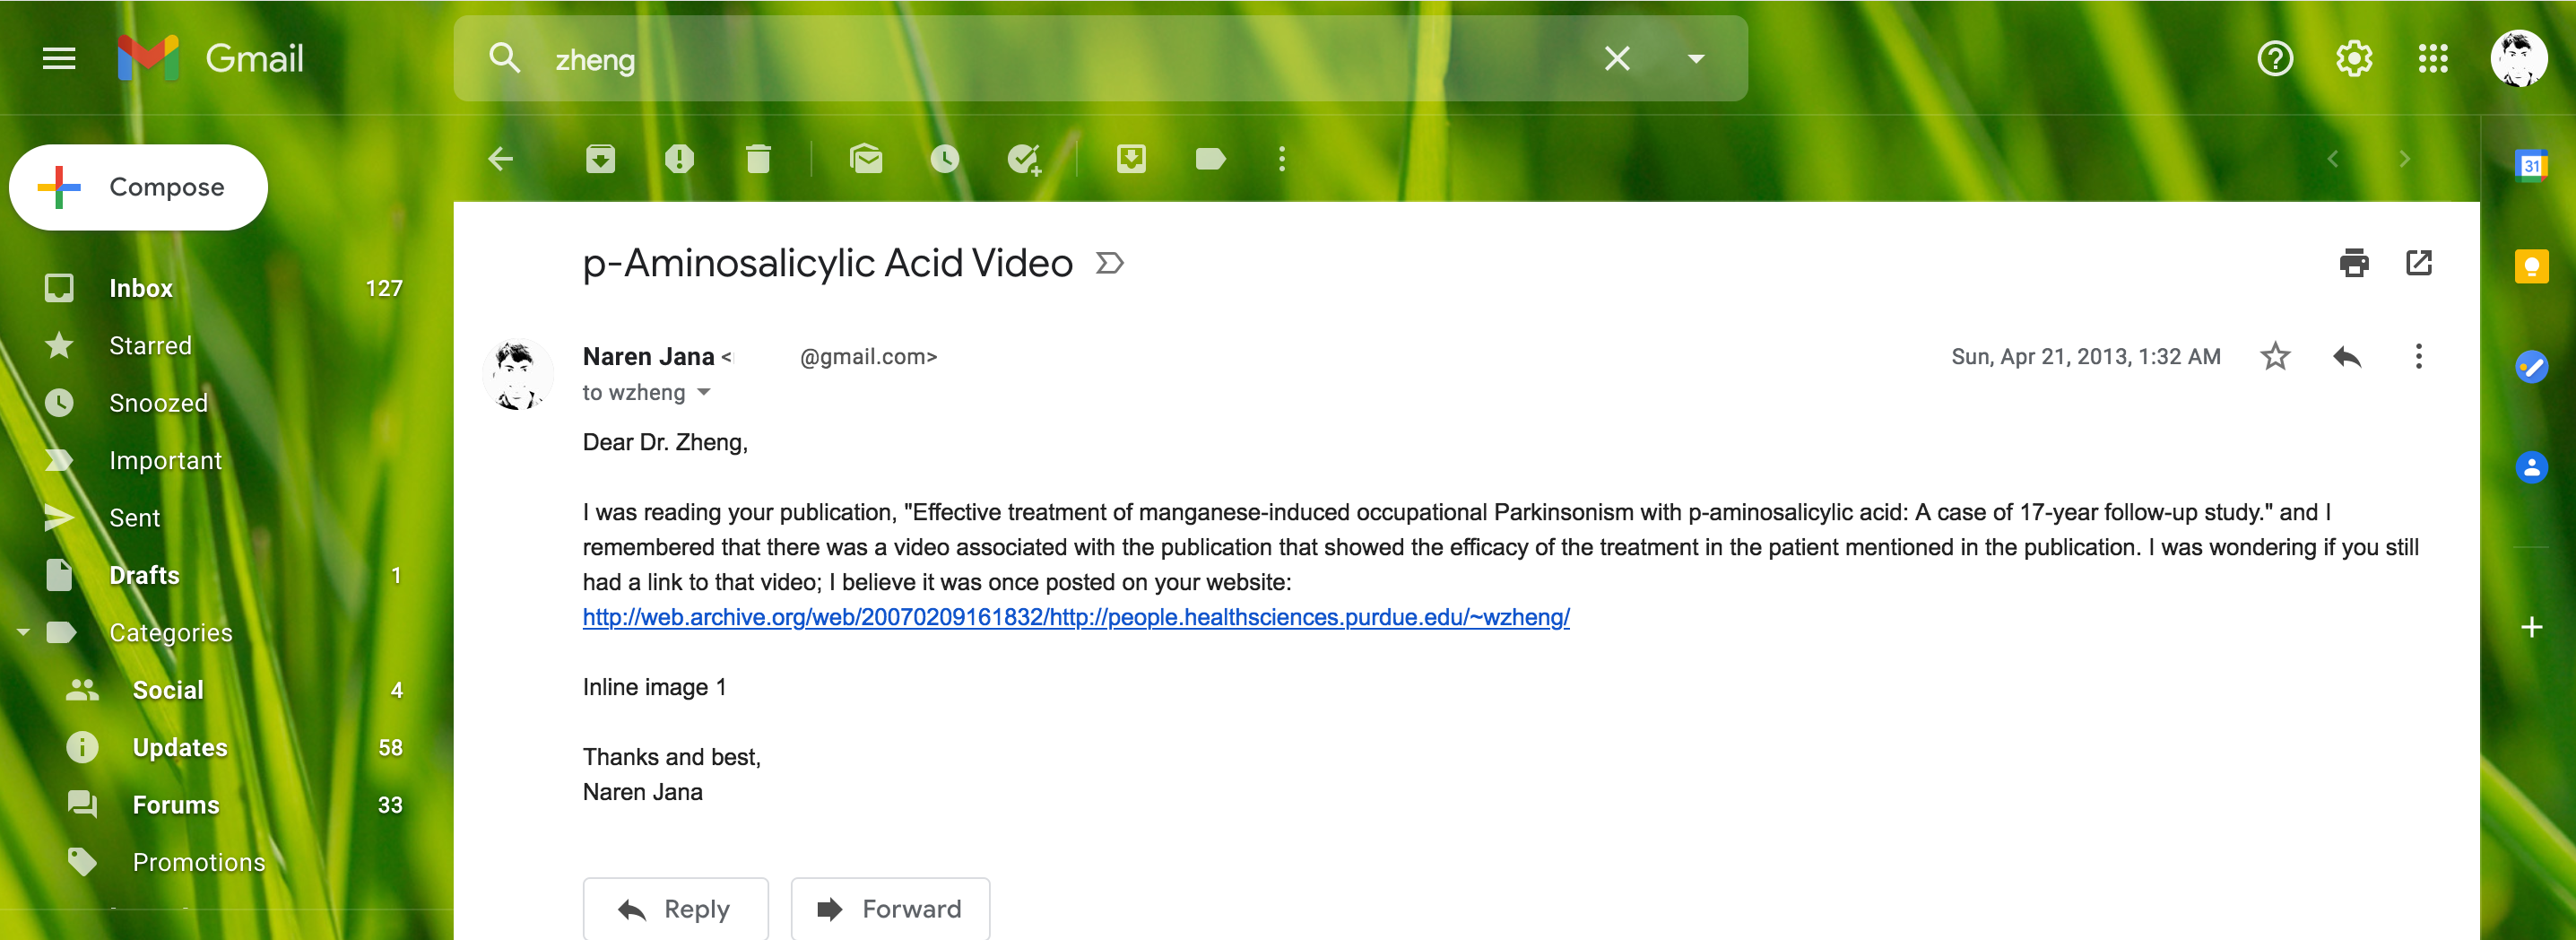This screenshot has width=2576, height=940.
Task: Open the main navigation menu
Action: [x=57, y=58]
